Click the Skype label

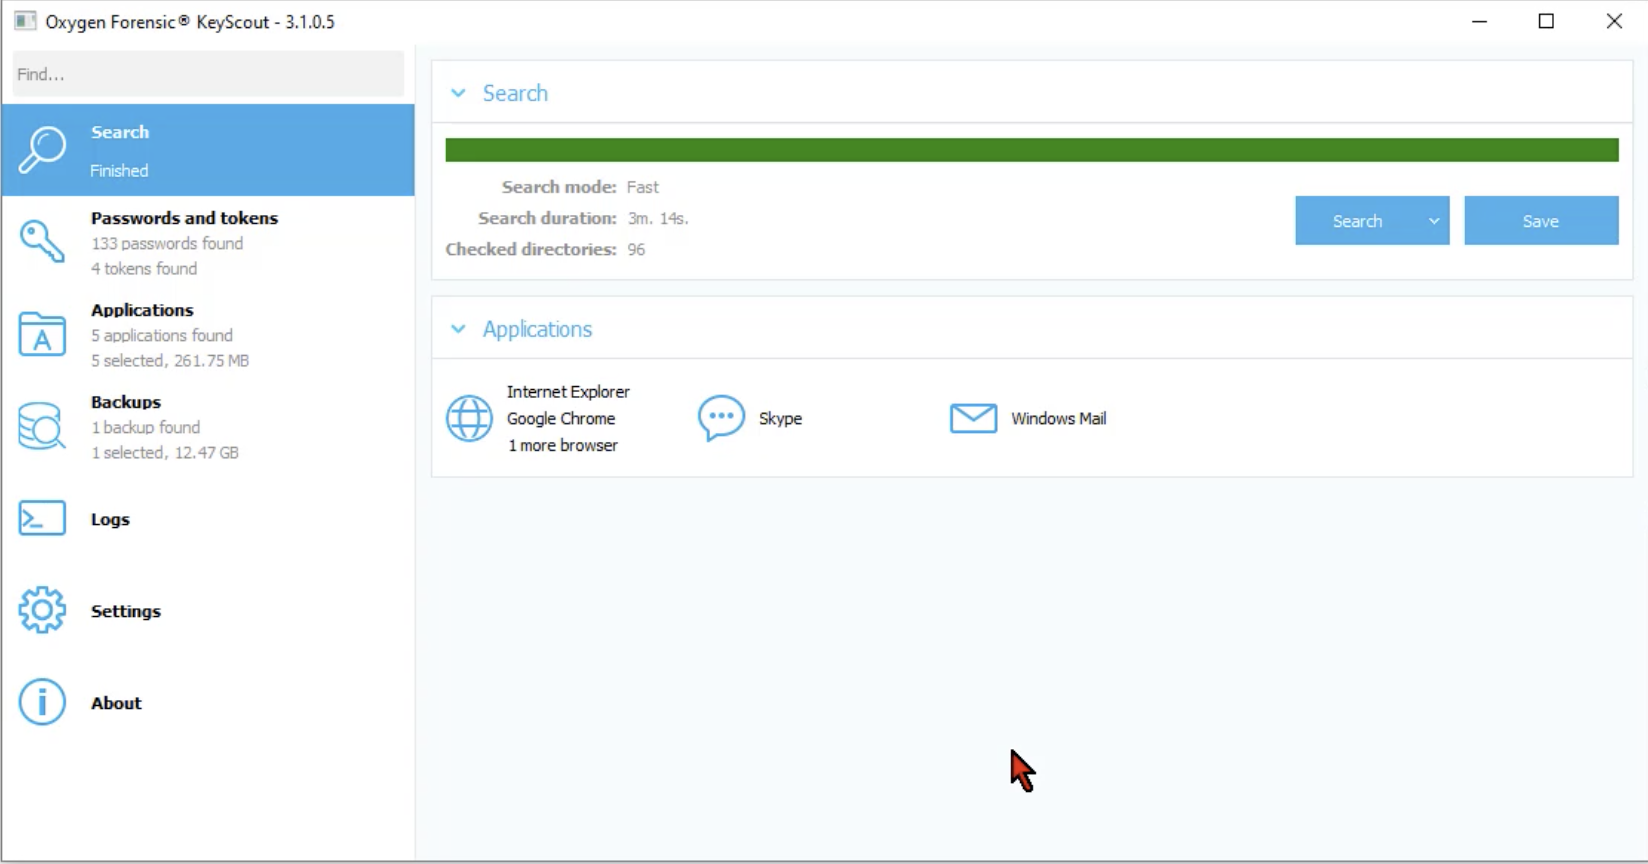point(780,419)
